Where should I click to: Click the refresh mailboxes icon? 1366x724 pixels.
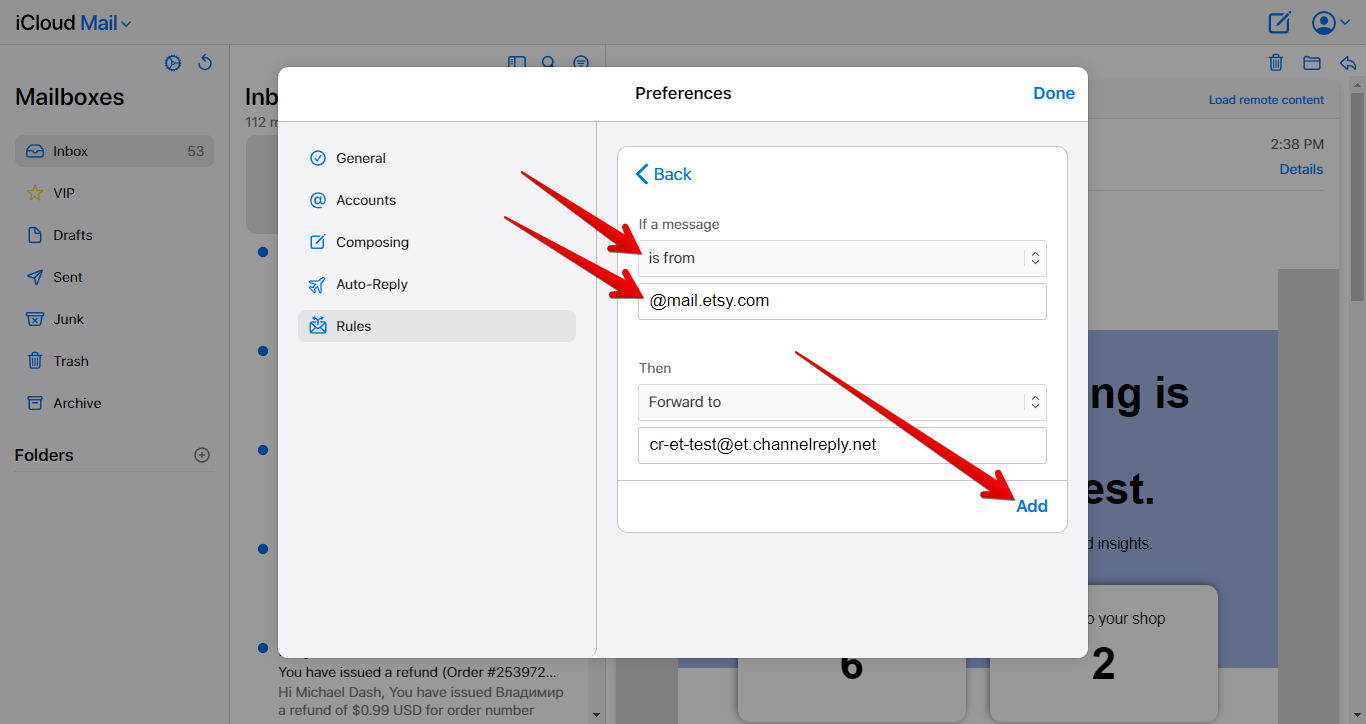pyautogui.click(x=205, y=63)
